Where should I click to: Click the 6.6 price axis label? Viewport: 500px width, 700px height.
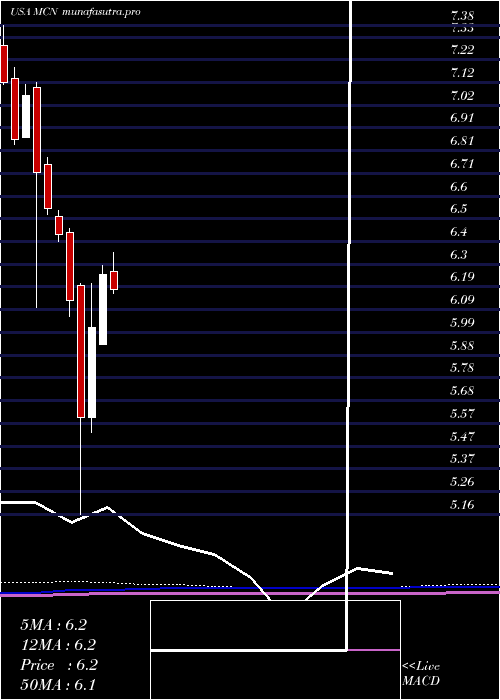pos(459,186)
